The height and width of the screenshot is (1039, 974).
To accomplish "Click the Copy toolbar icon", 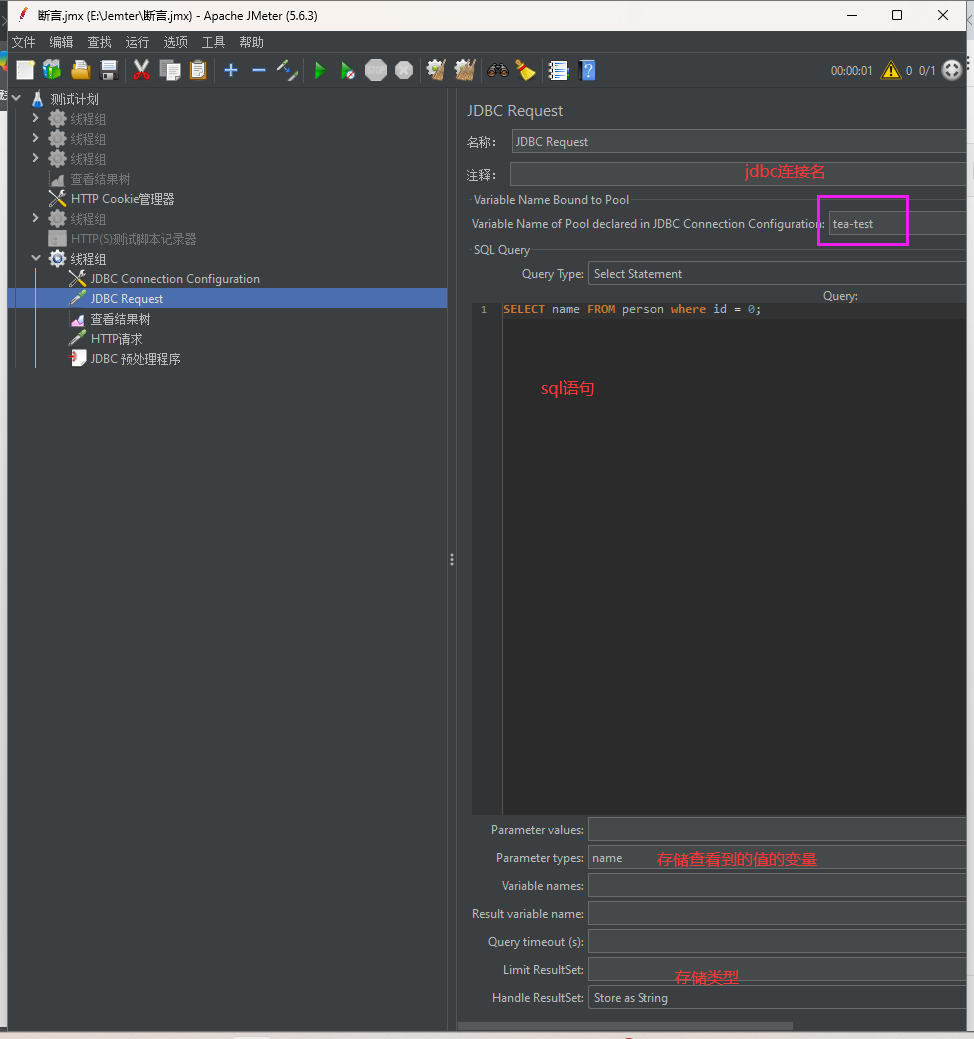I will coord(170,70).
